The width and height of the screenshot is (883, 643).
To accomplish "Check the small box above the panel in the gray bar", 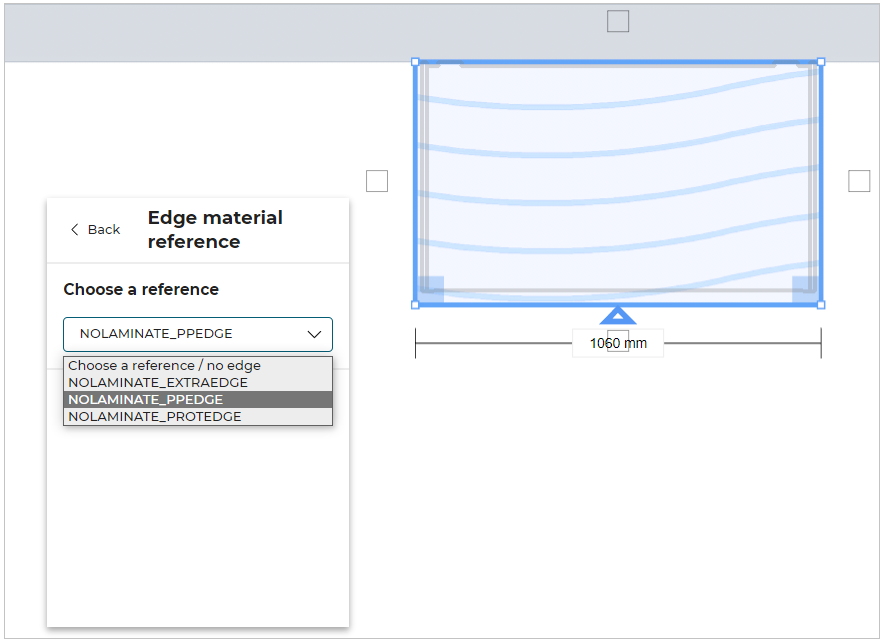I will 618,20.
